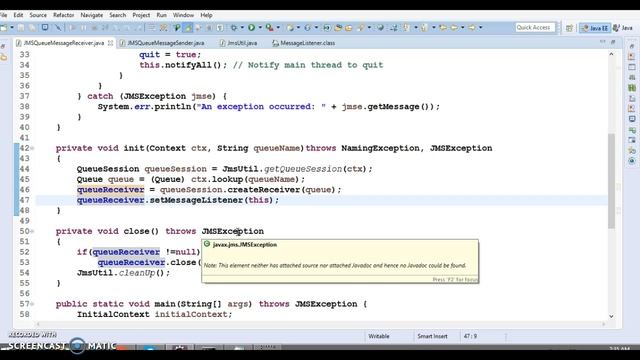Click 'NamingException' in line 42
640x360 pixels.
coord(380,148)
